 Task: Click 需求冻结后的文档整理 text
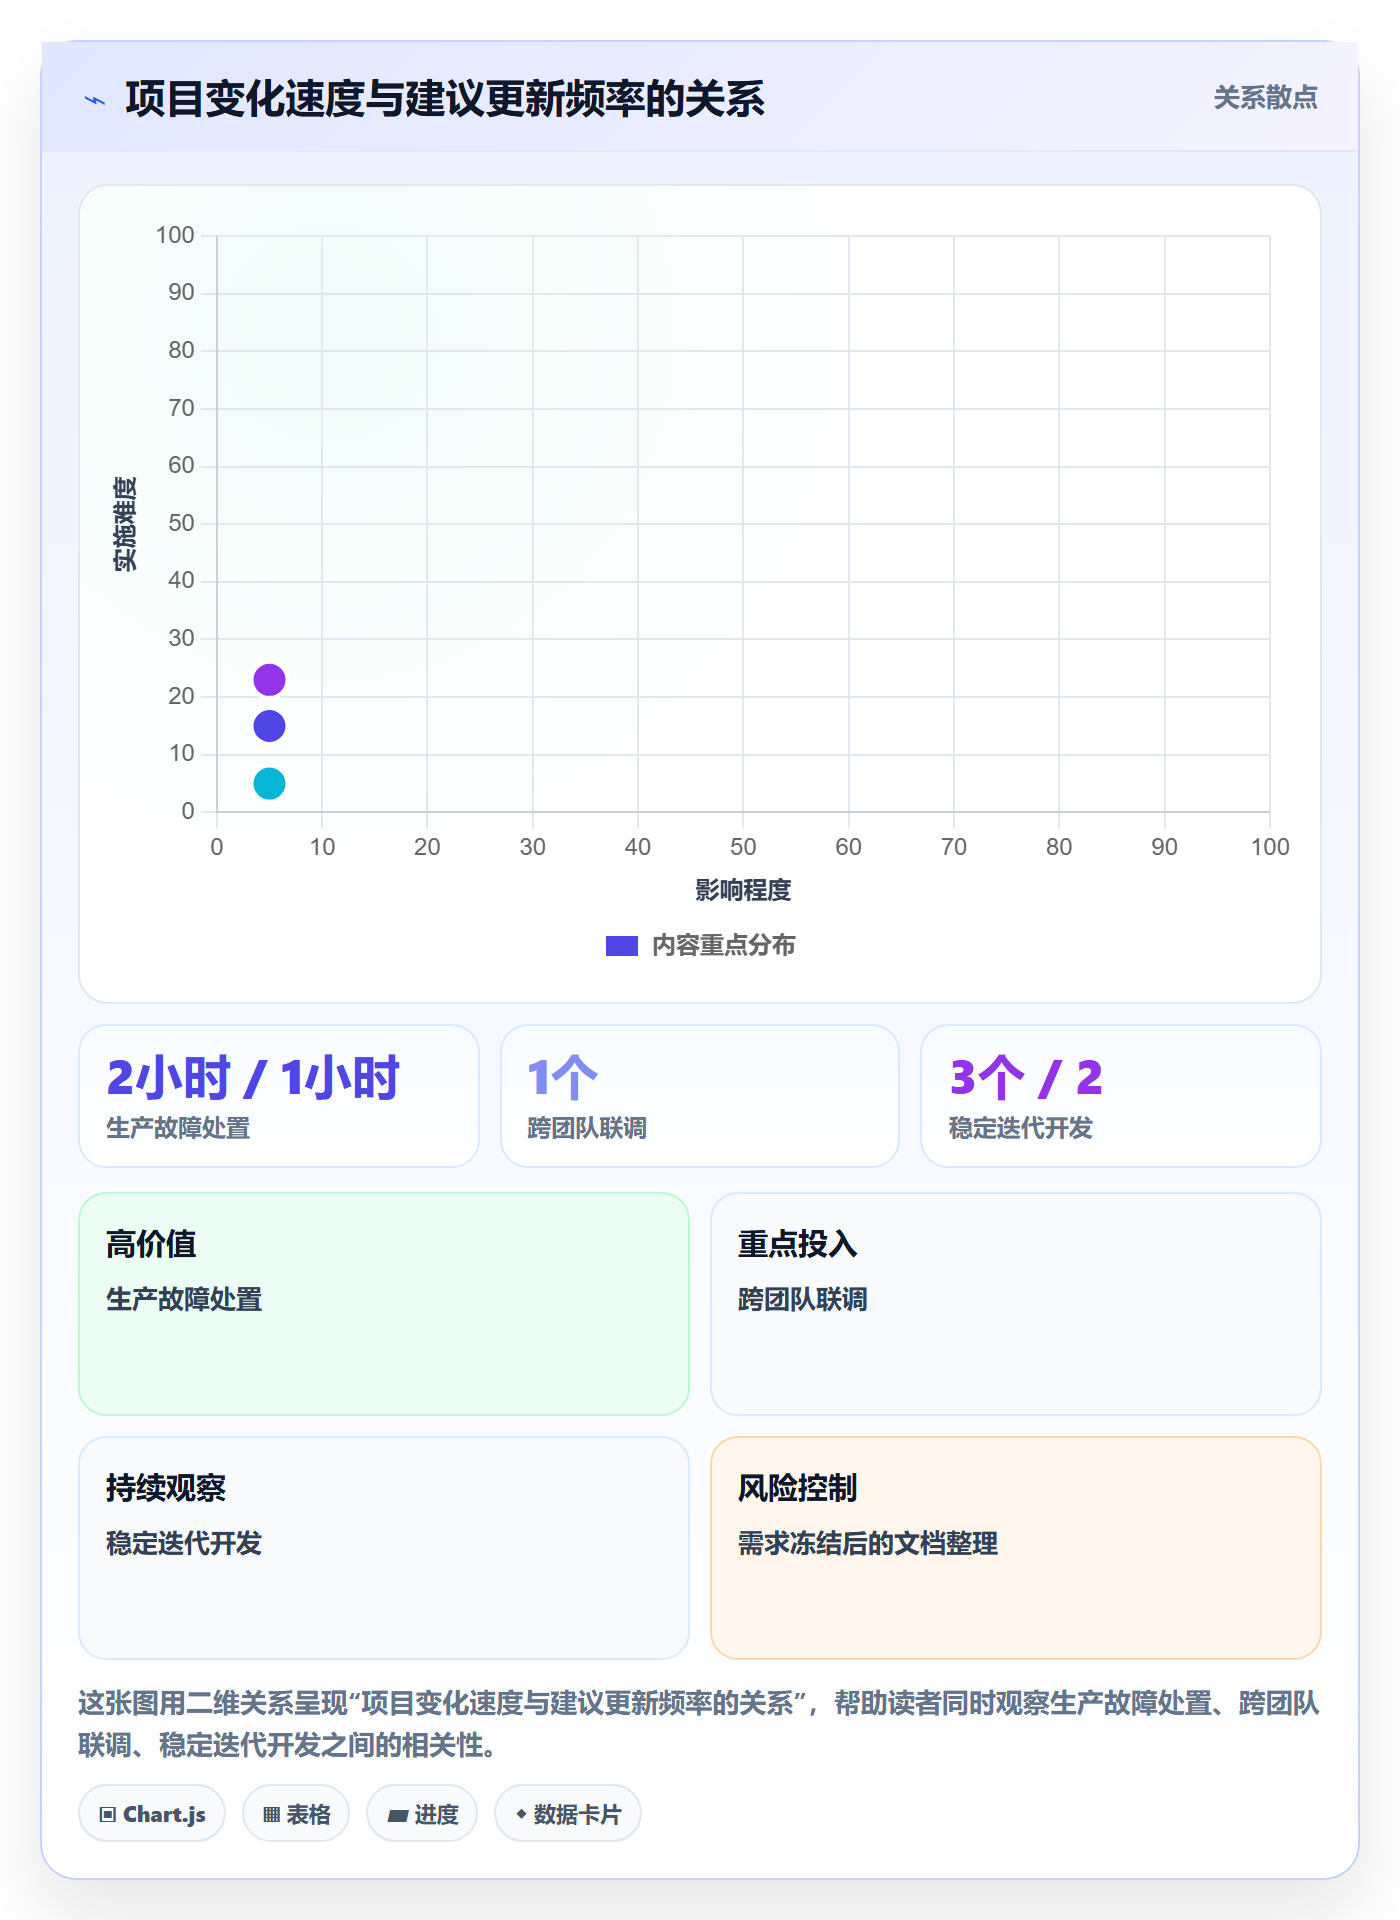click(x=868, y=1544)
